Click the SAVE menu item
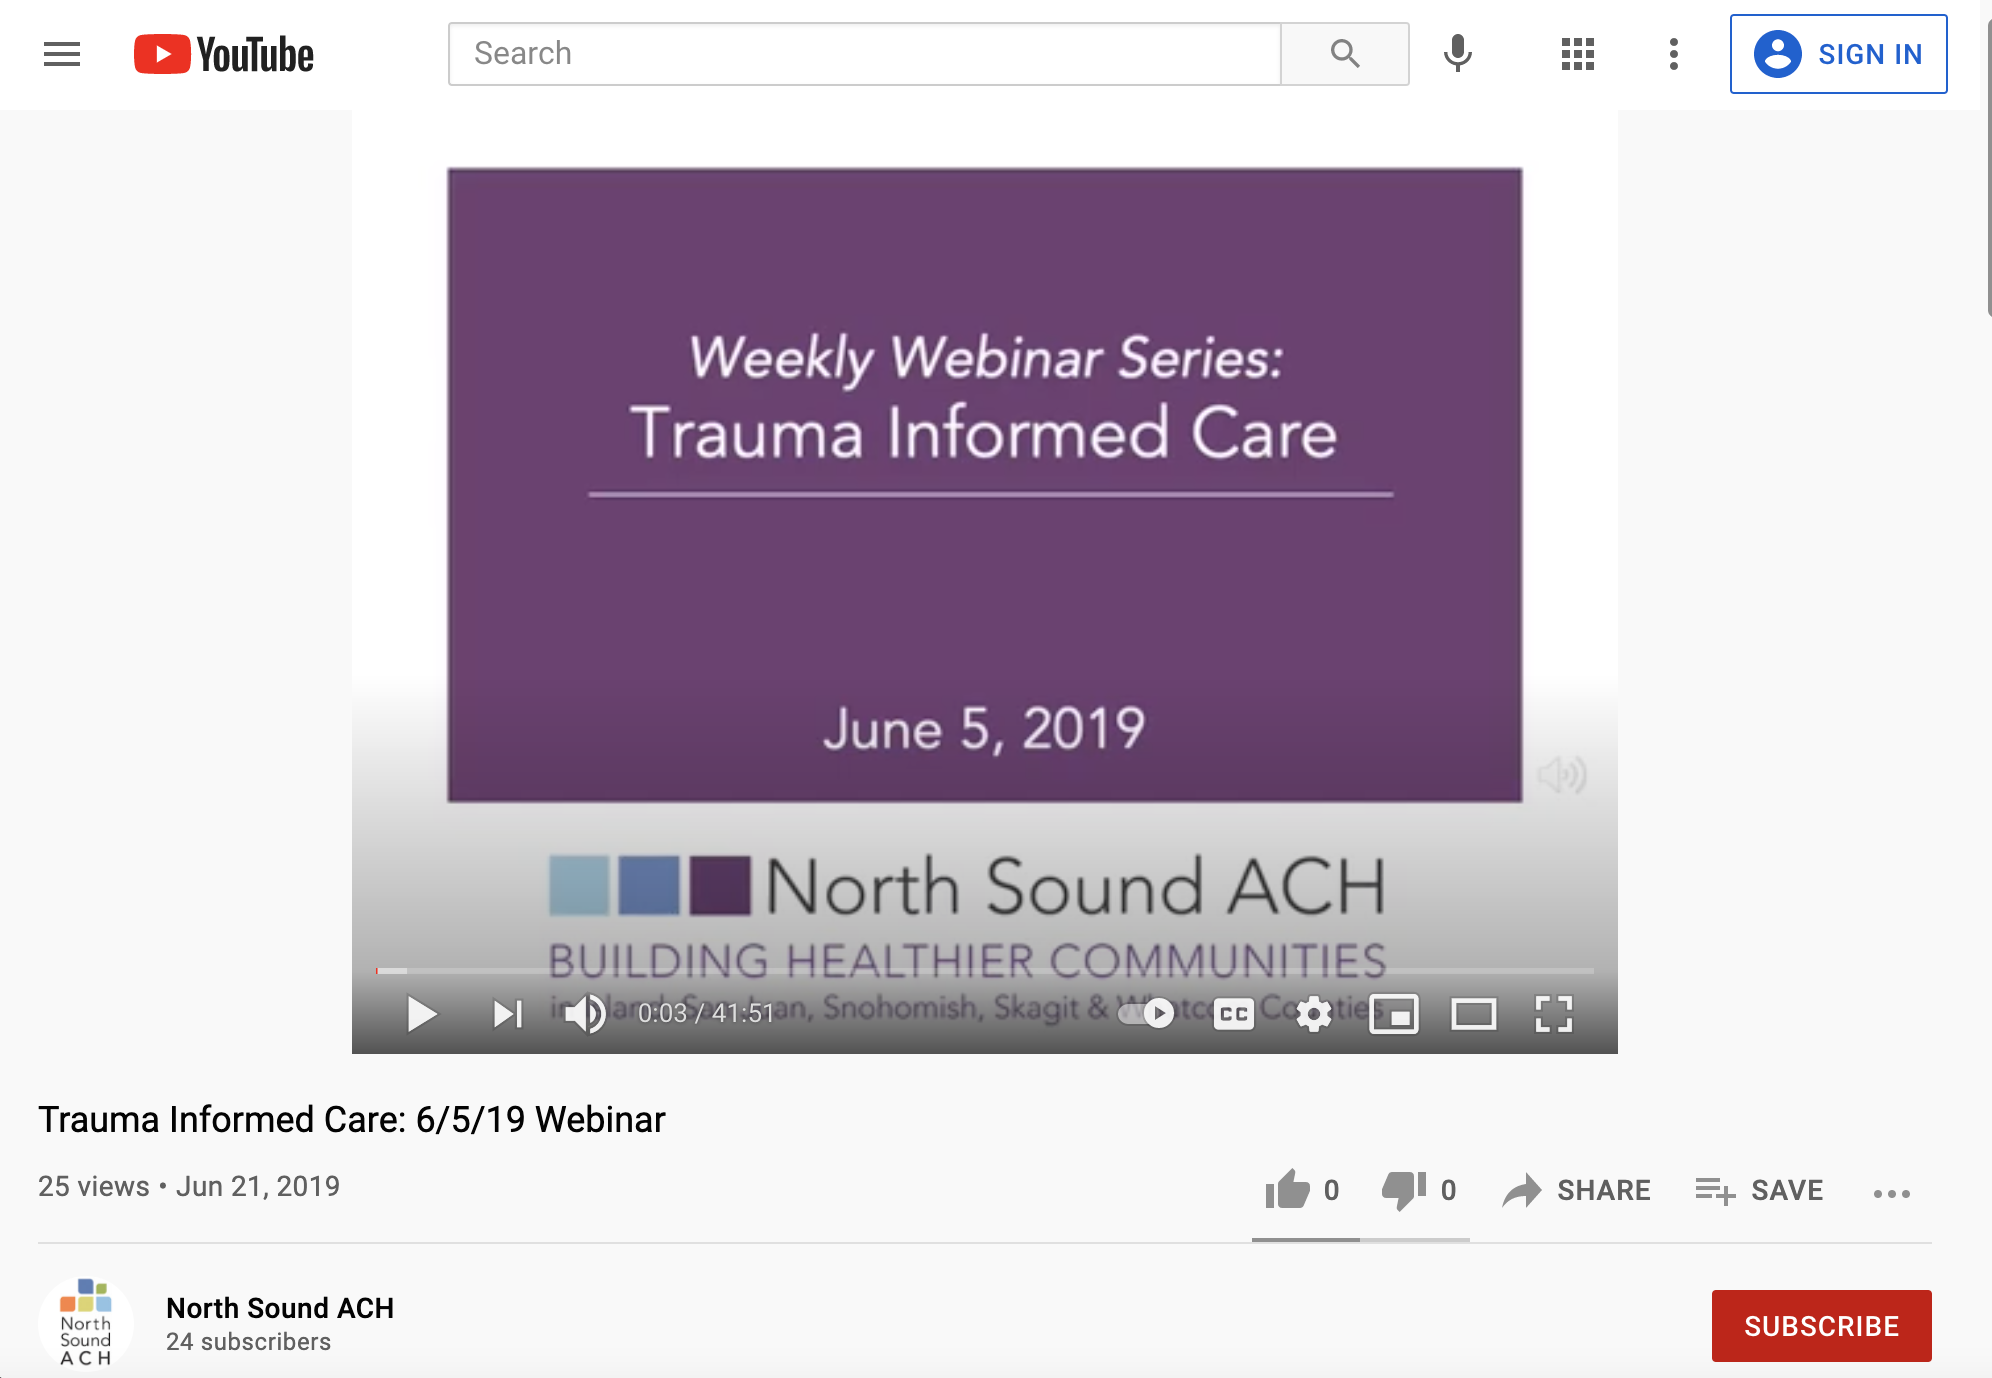 tap(1760, 1190)
